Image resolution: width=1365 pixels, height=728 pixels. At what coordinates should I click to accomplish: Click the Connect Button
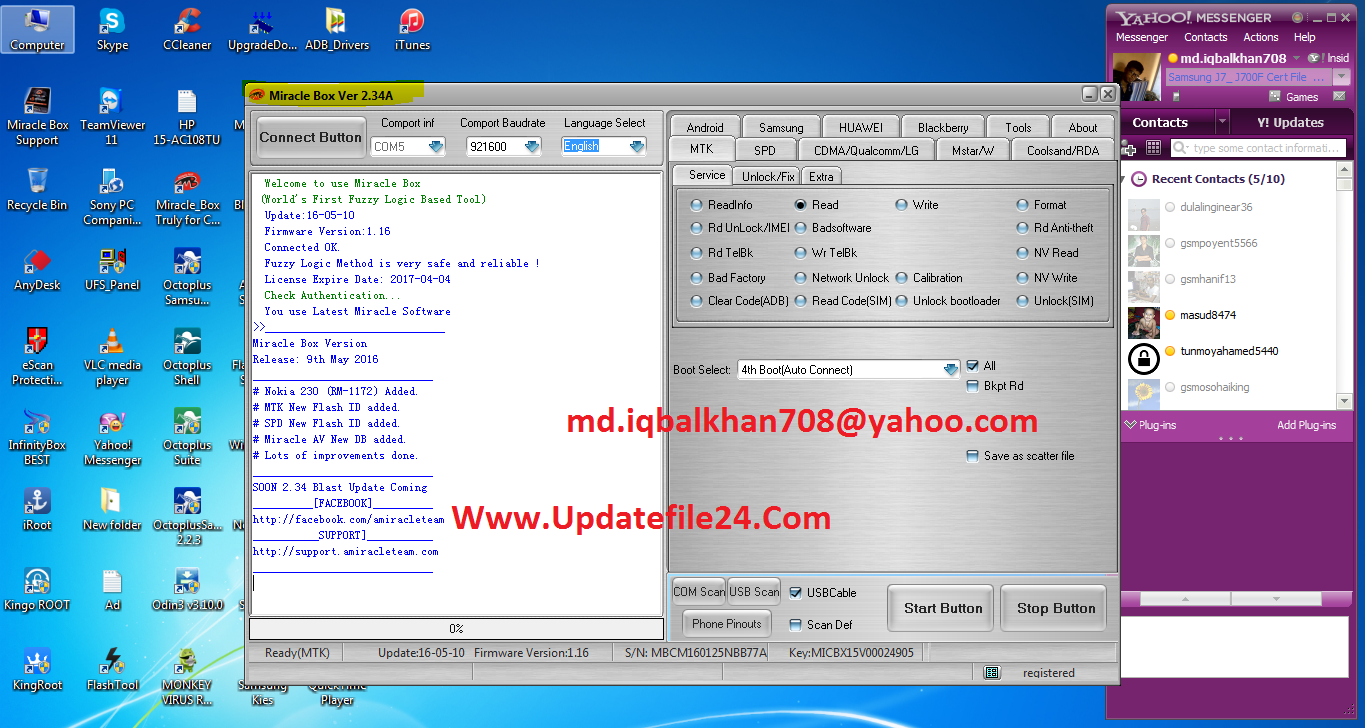[x=310, y=137]
